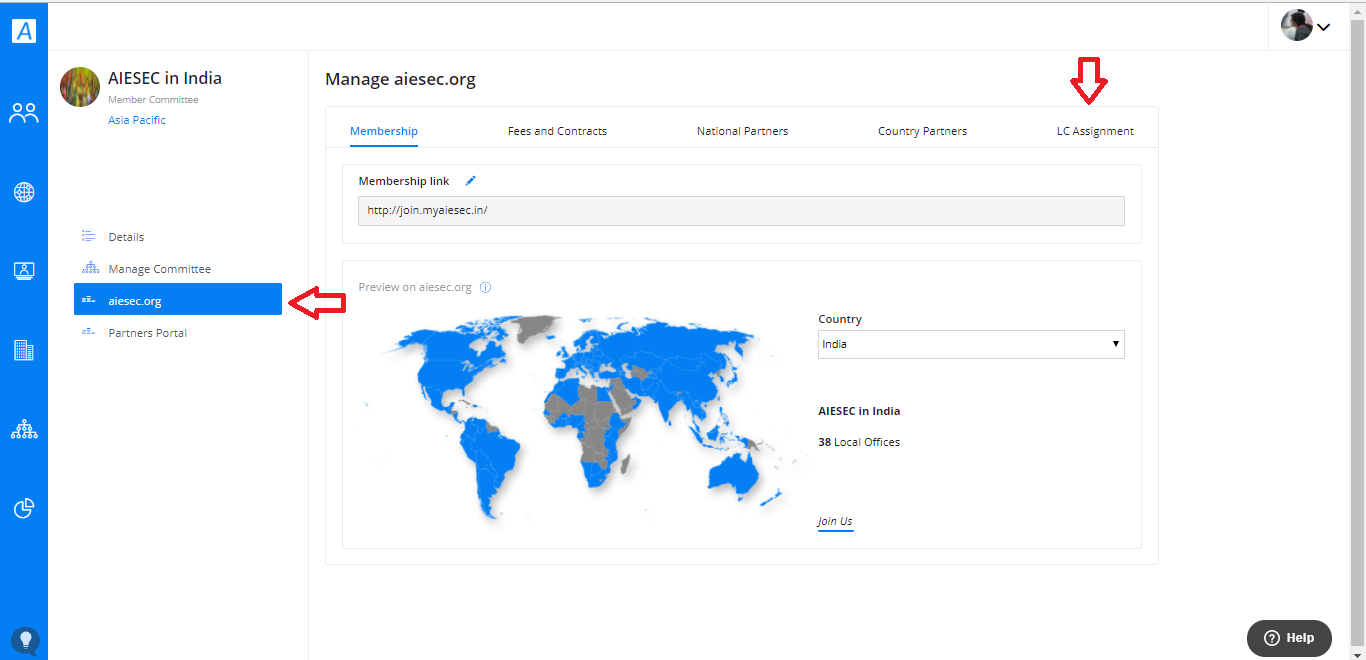This screenshot has height=660, width=1366.
Task: Click the Join Us link
Action: point(835,522)
